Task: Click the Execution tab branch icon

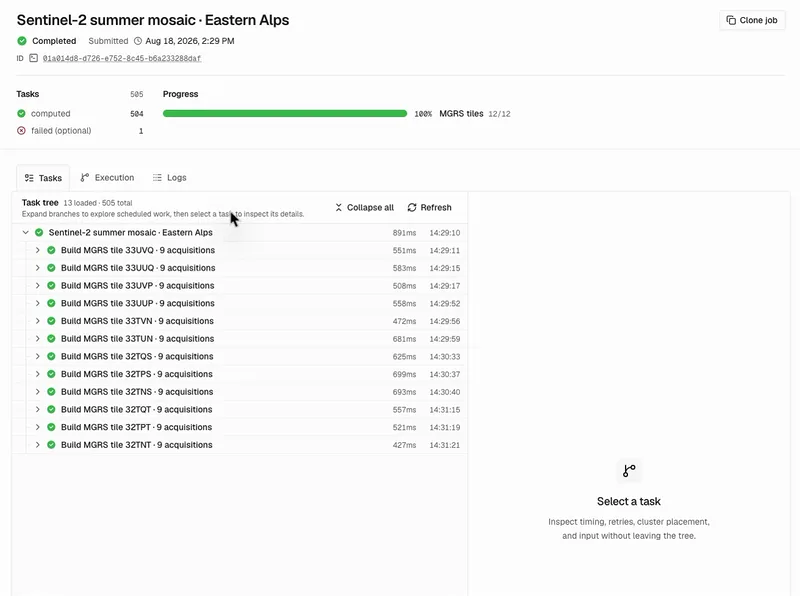Action: [85, 178]
